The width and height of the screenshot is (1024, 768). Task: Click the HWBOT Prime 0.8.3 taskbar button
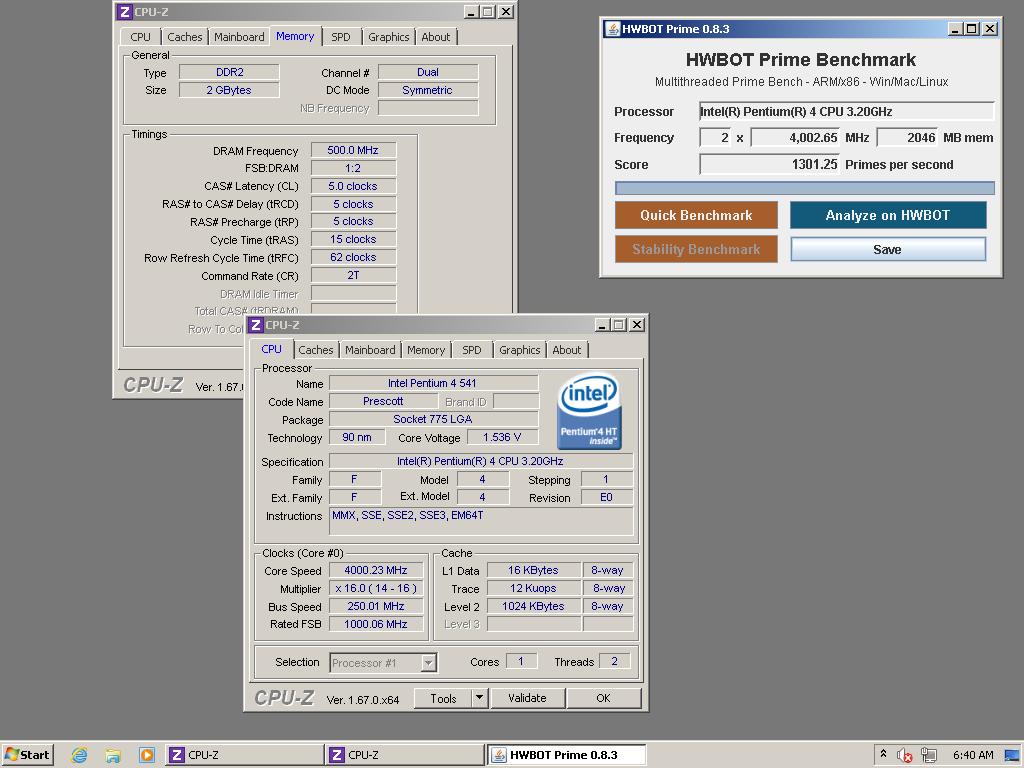(x=566, y=755)
